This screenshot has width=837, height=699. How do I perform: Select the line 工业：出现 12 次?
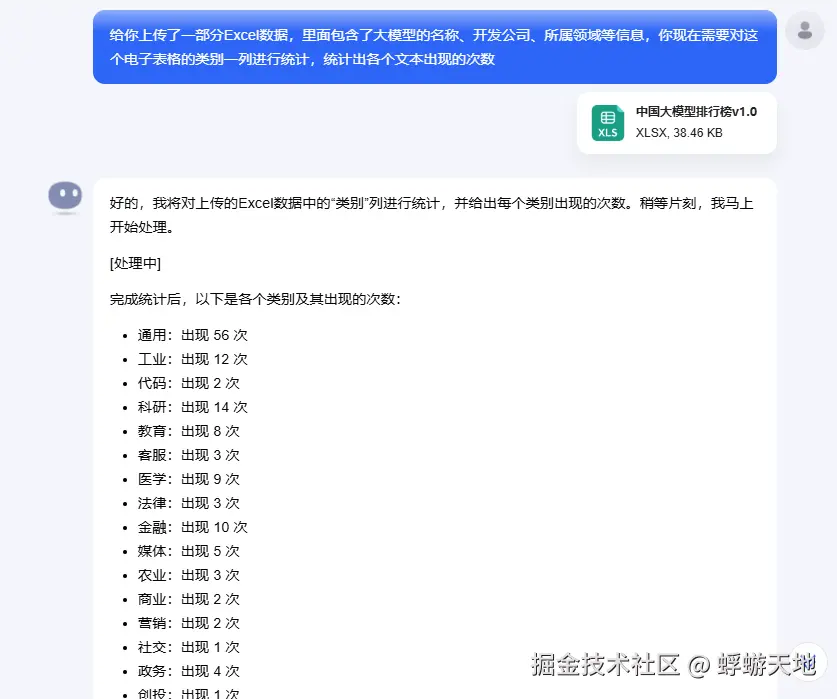coord(192,359)
